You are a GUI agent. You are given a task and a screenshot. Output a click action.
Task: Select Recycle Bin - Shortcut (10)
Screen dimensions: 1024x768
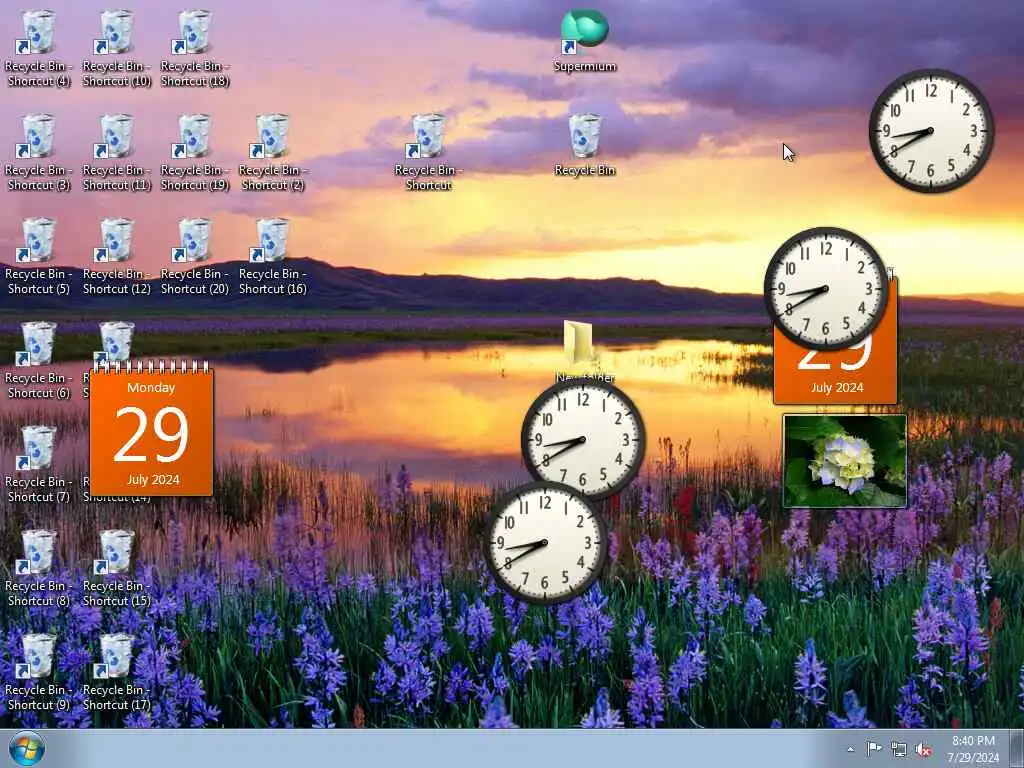tap(116, 48)
